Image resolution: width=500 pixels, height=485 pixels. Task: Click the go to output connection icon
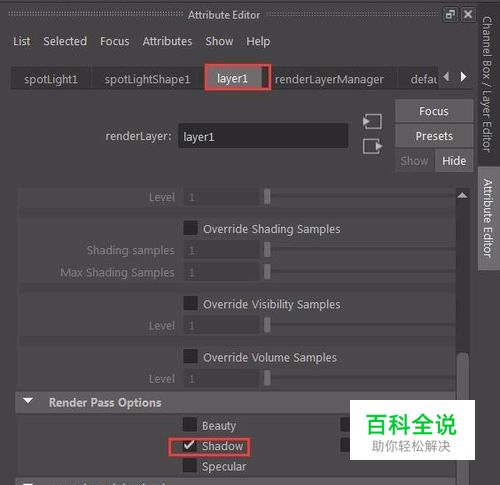(x=372, y=146)
